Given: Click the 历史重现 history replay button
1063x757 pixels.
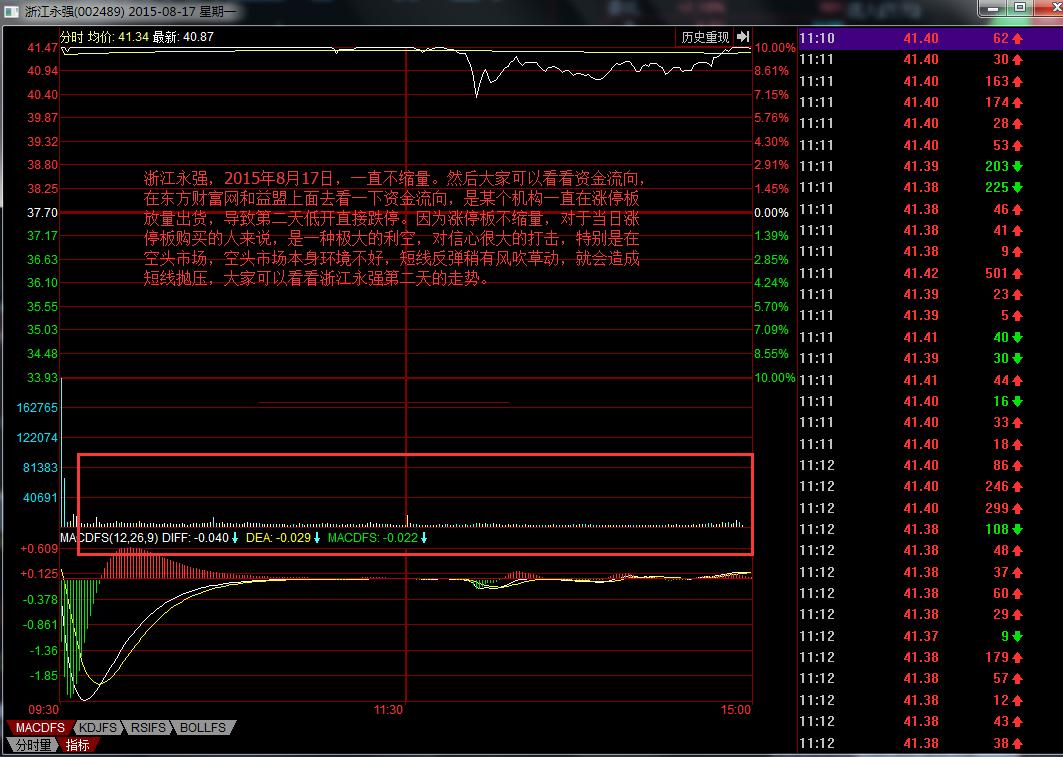Looking at the screenshot, I should 705,37.
